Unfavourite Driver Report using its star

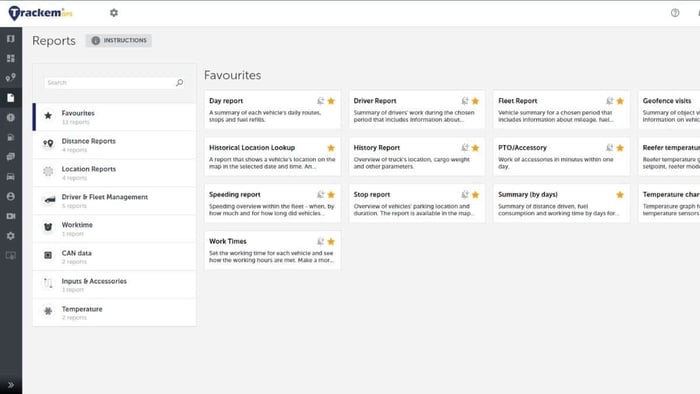[475, 101]
